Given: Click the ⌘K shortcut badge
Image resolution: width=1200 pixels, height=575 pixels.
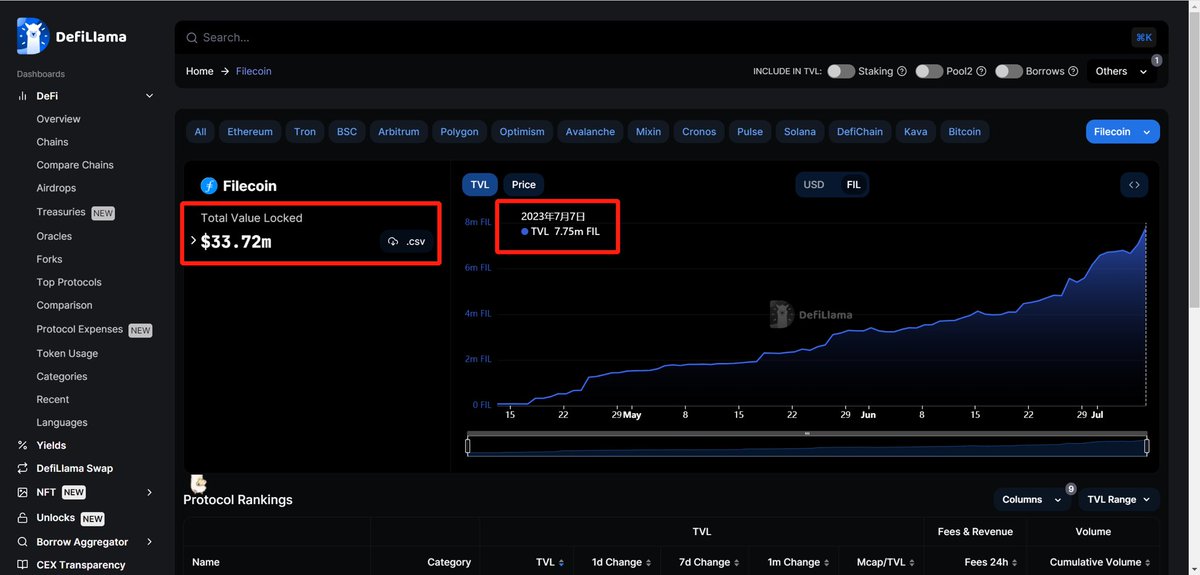Looking at the screenshot, I should 1144,37.
